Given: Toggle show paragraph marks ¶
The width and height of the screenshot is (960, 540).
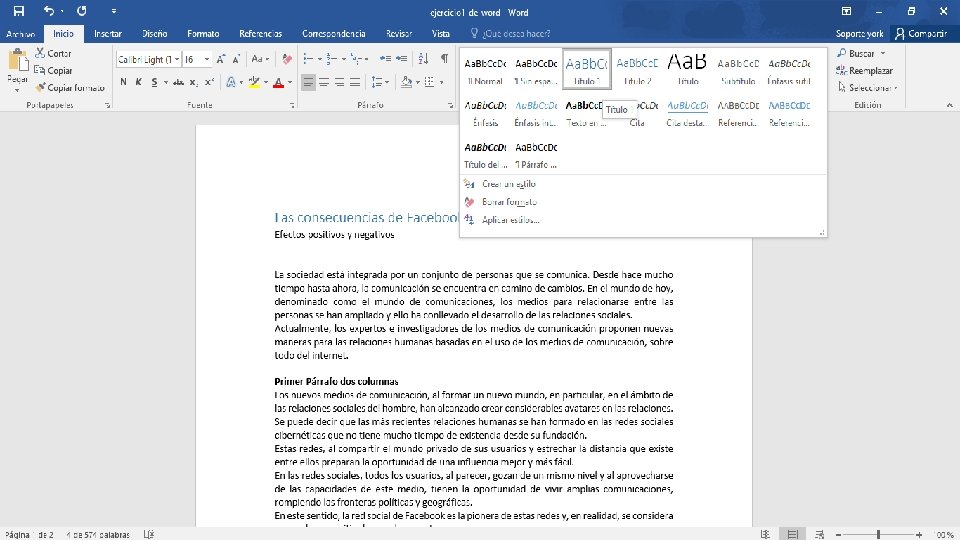Looking at the screenshot, I should (444, 59).
